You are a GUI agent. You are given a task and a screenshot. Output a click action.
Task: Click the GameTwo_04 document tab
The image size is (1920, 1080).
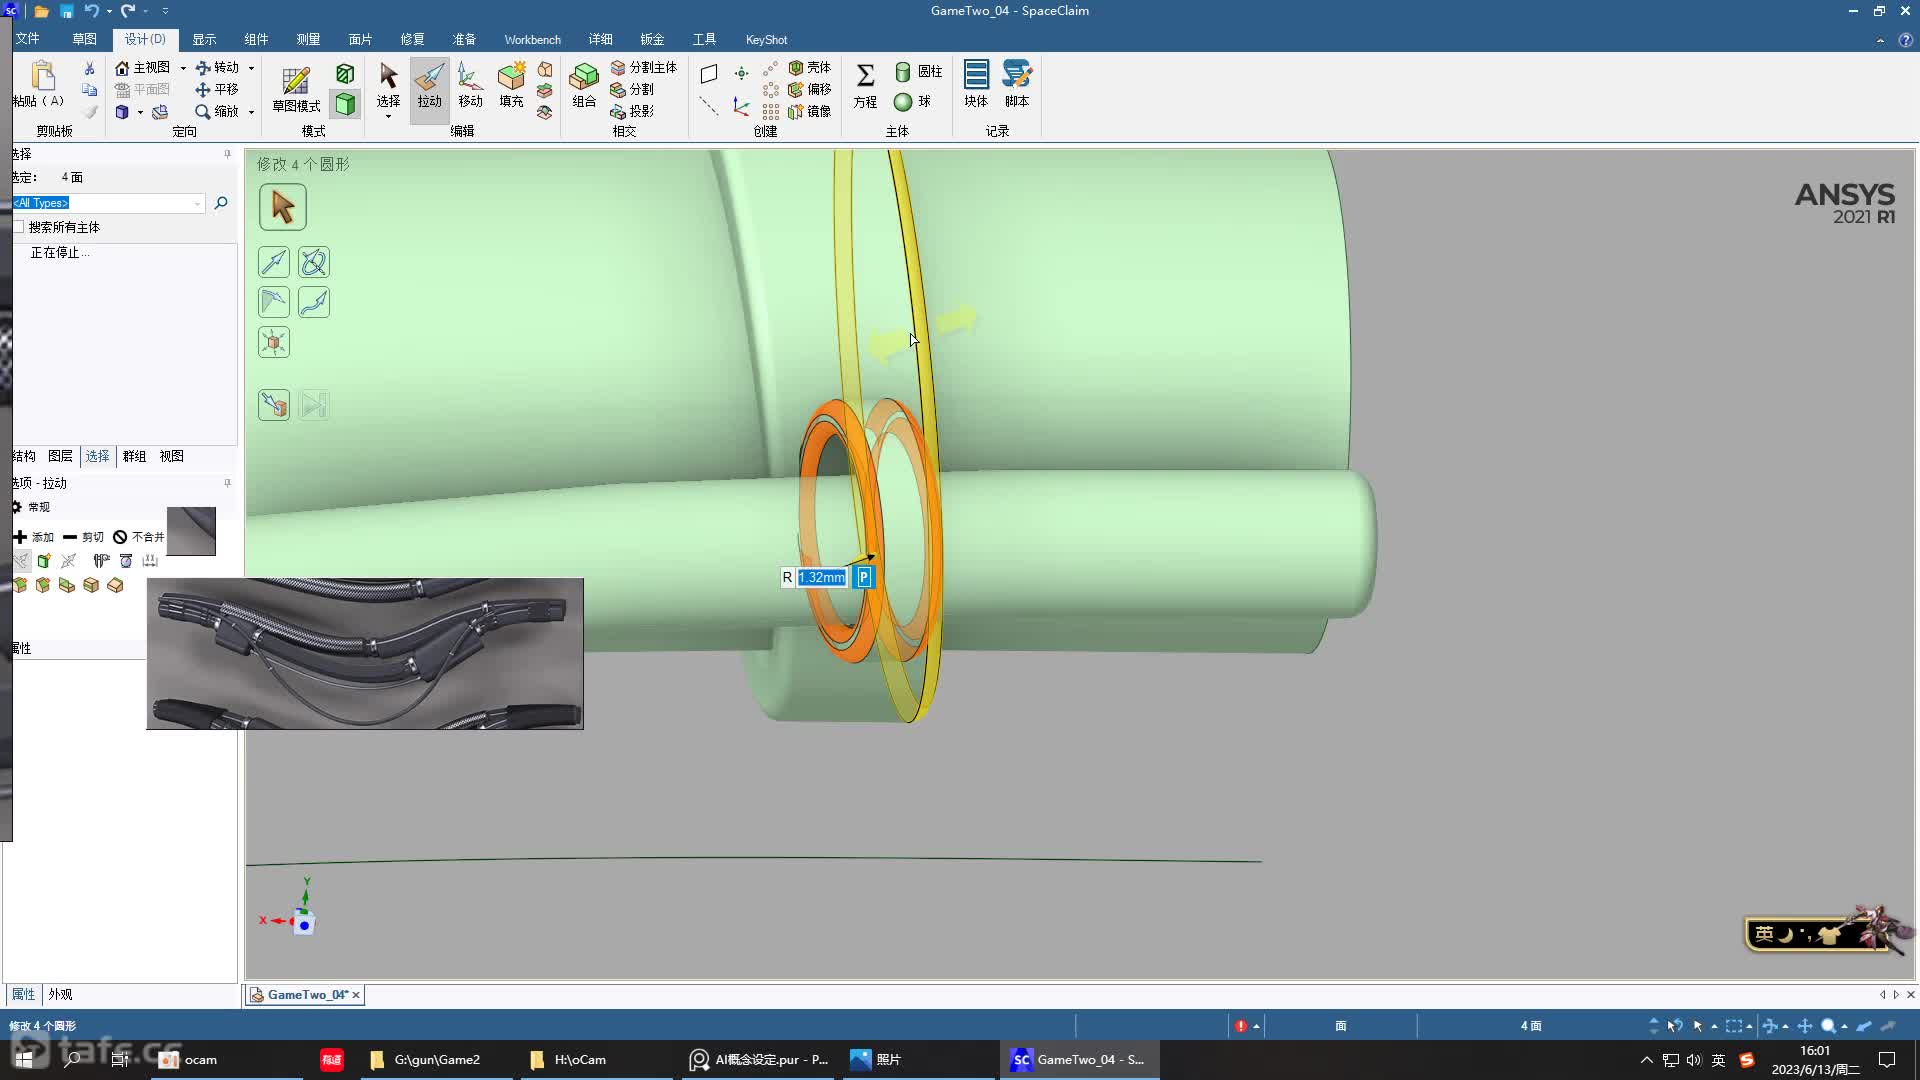(306, 994)
